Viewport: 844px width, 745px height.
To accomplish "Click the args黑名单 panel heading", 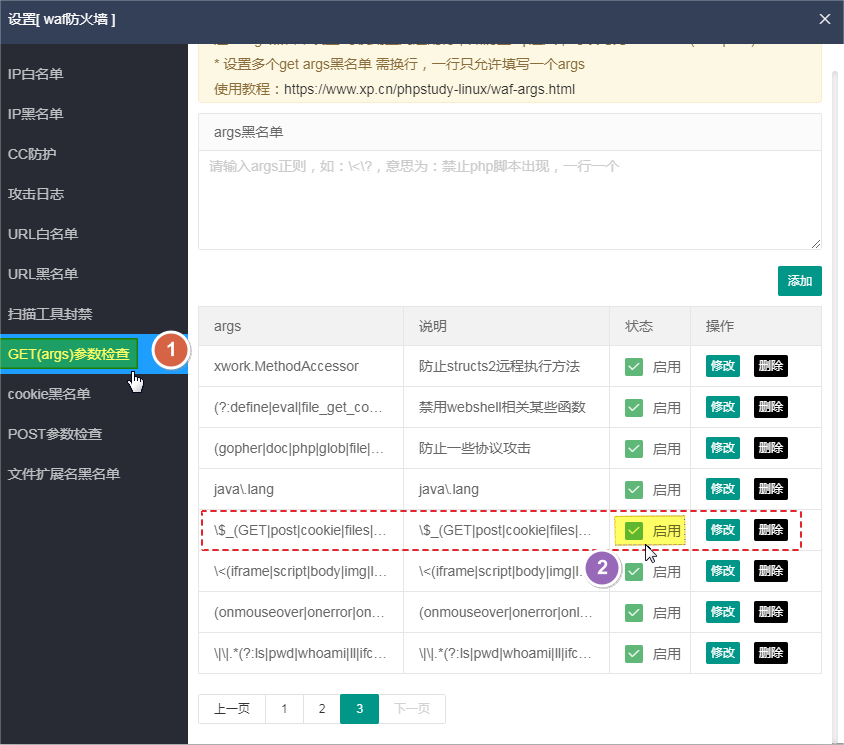I will coord(510,132).
